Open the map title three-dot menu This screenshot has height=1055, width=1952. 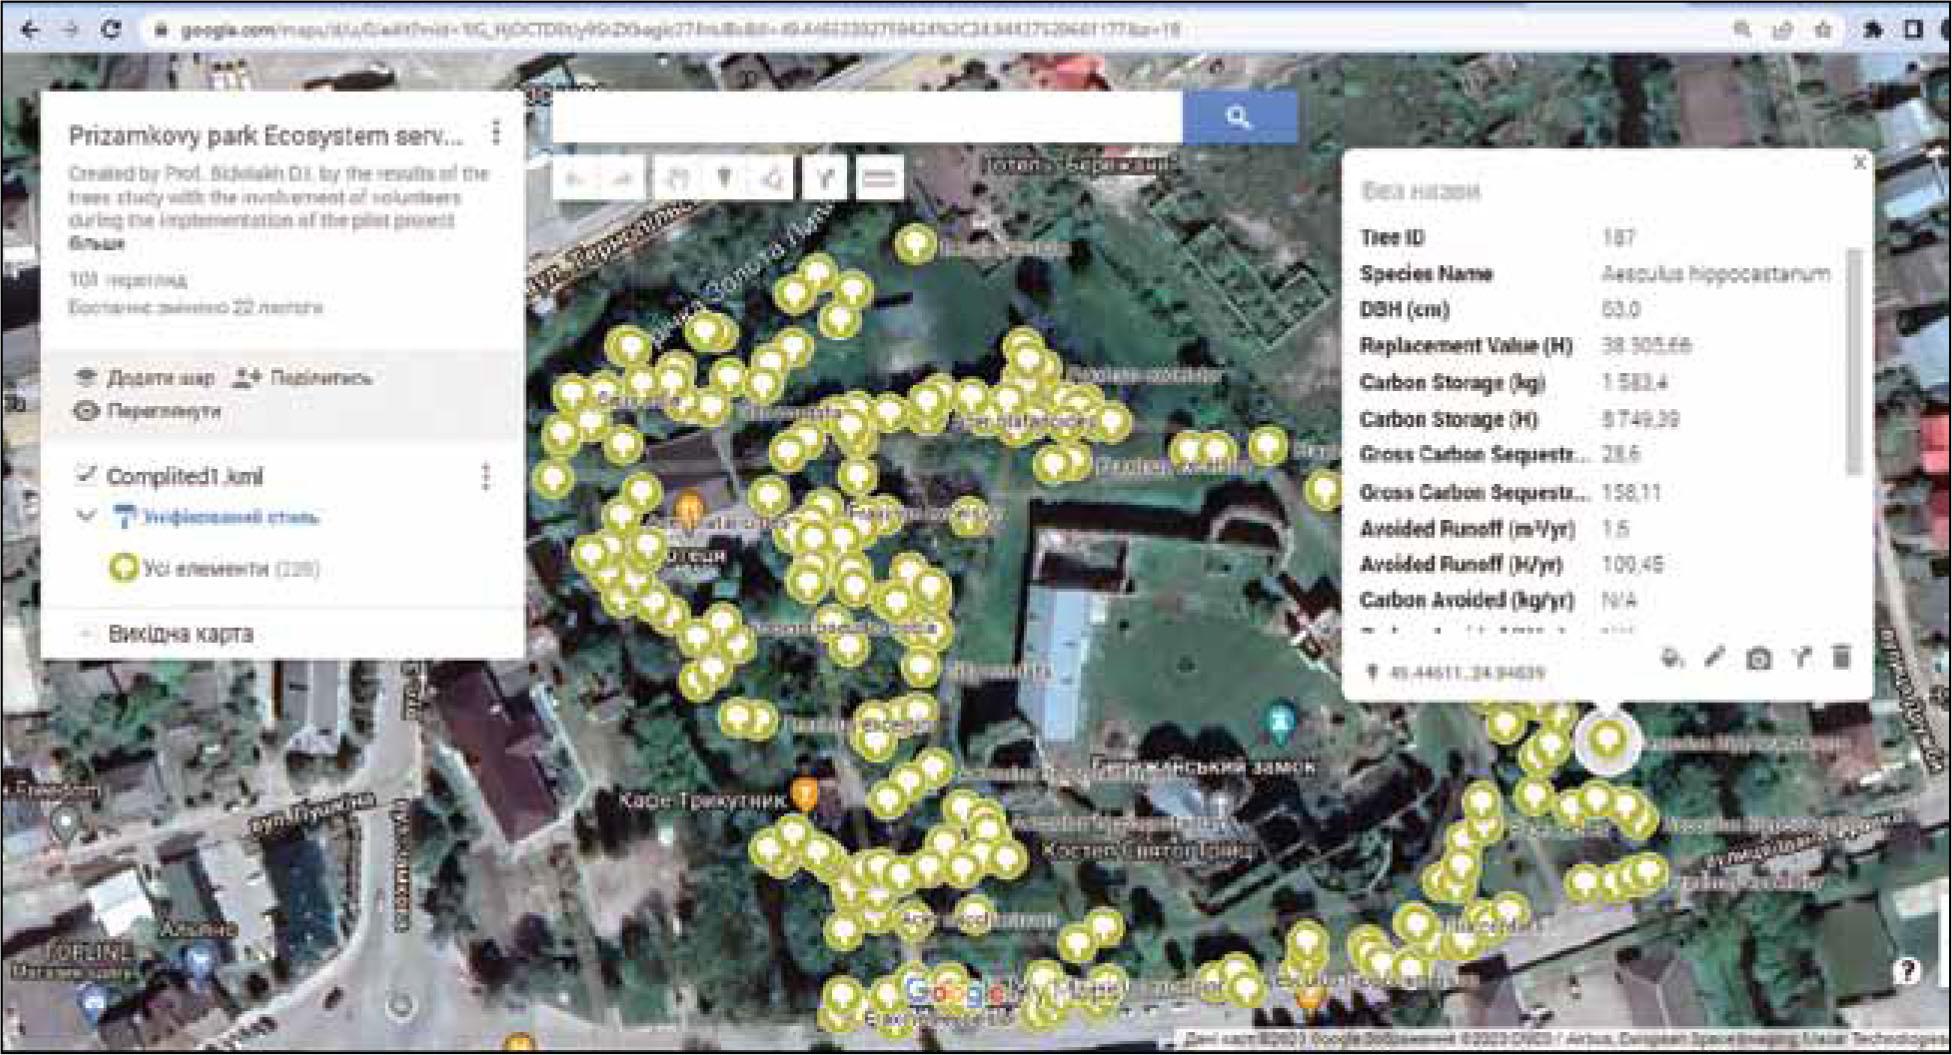pos(496,133)
